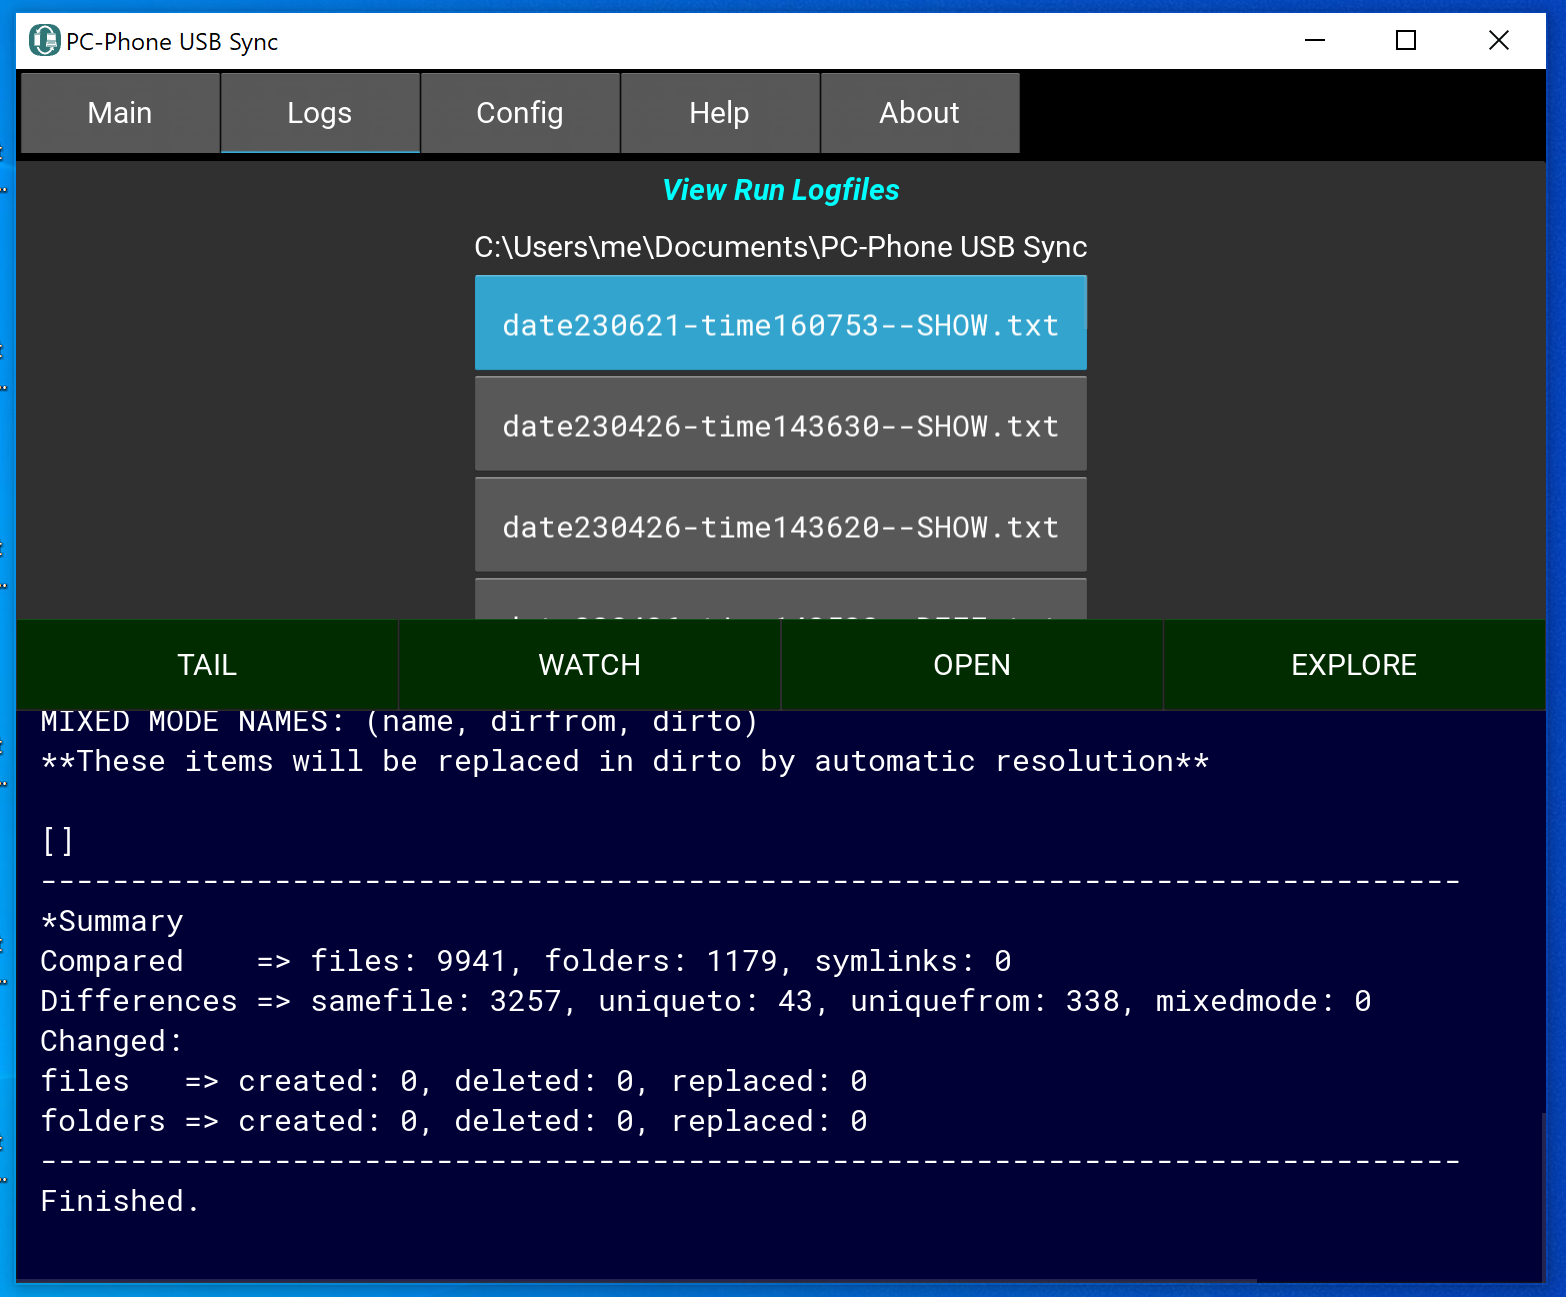The image size is (1566, 1297).
Task: Maximize the PC-Phone USB Sync window
Action: pos(1406,41)
